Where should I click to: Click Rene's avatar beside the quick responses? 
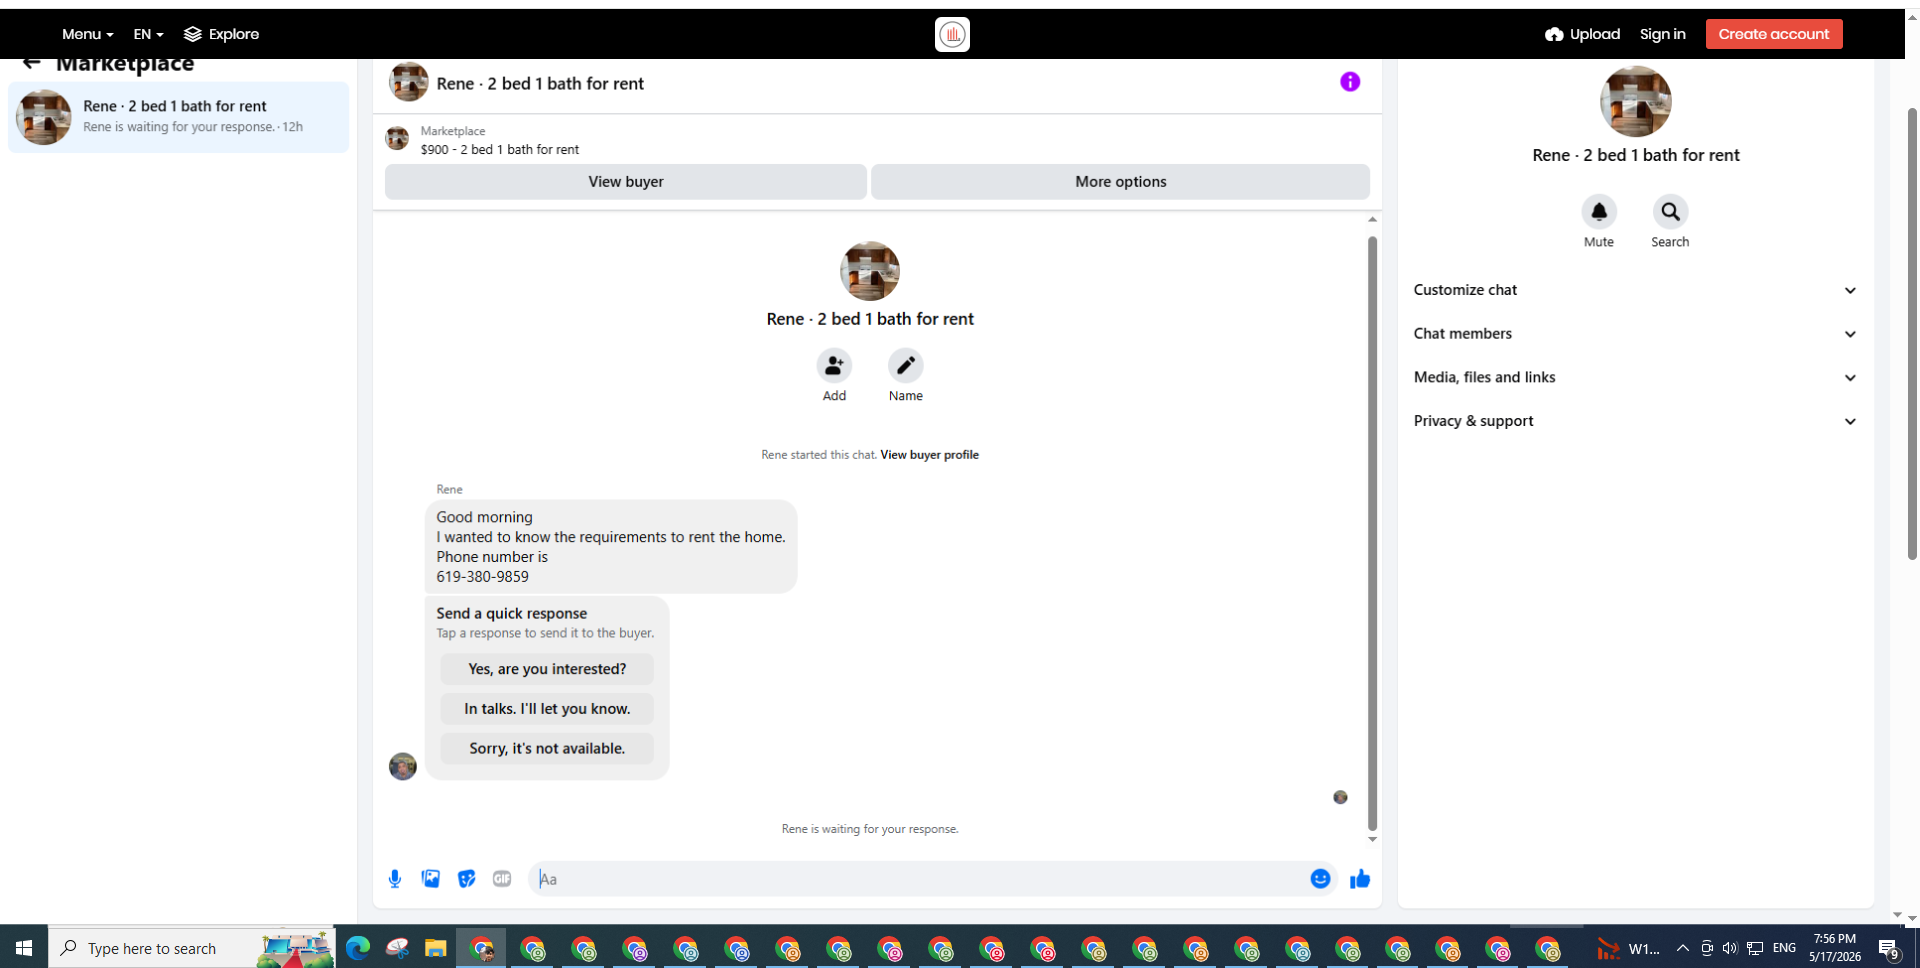[x=402, y=767]
